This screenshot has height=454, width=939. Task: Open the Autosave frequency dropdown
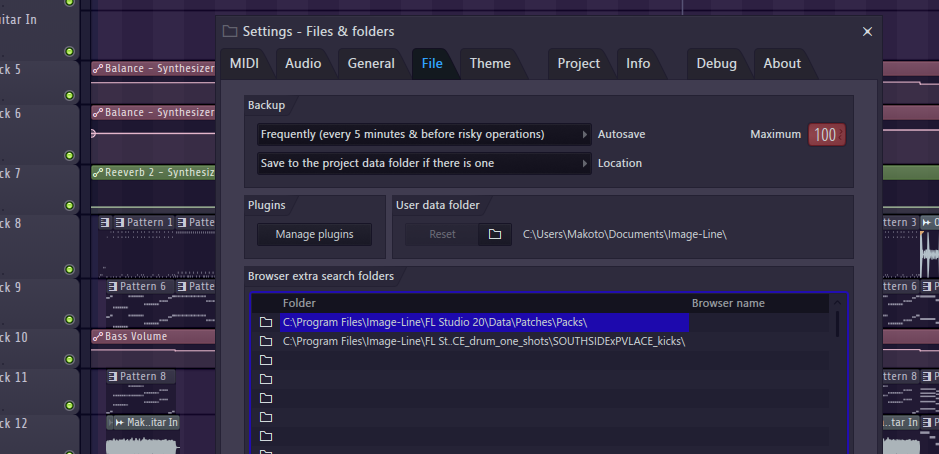click(422, 134)
